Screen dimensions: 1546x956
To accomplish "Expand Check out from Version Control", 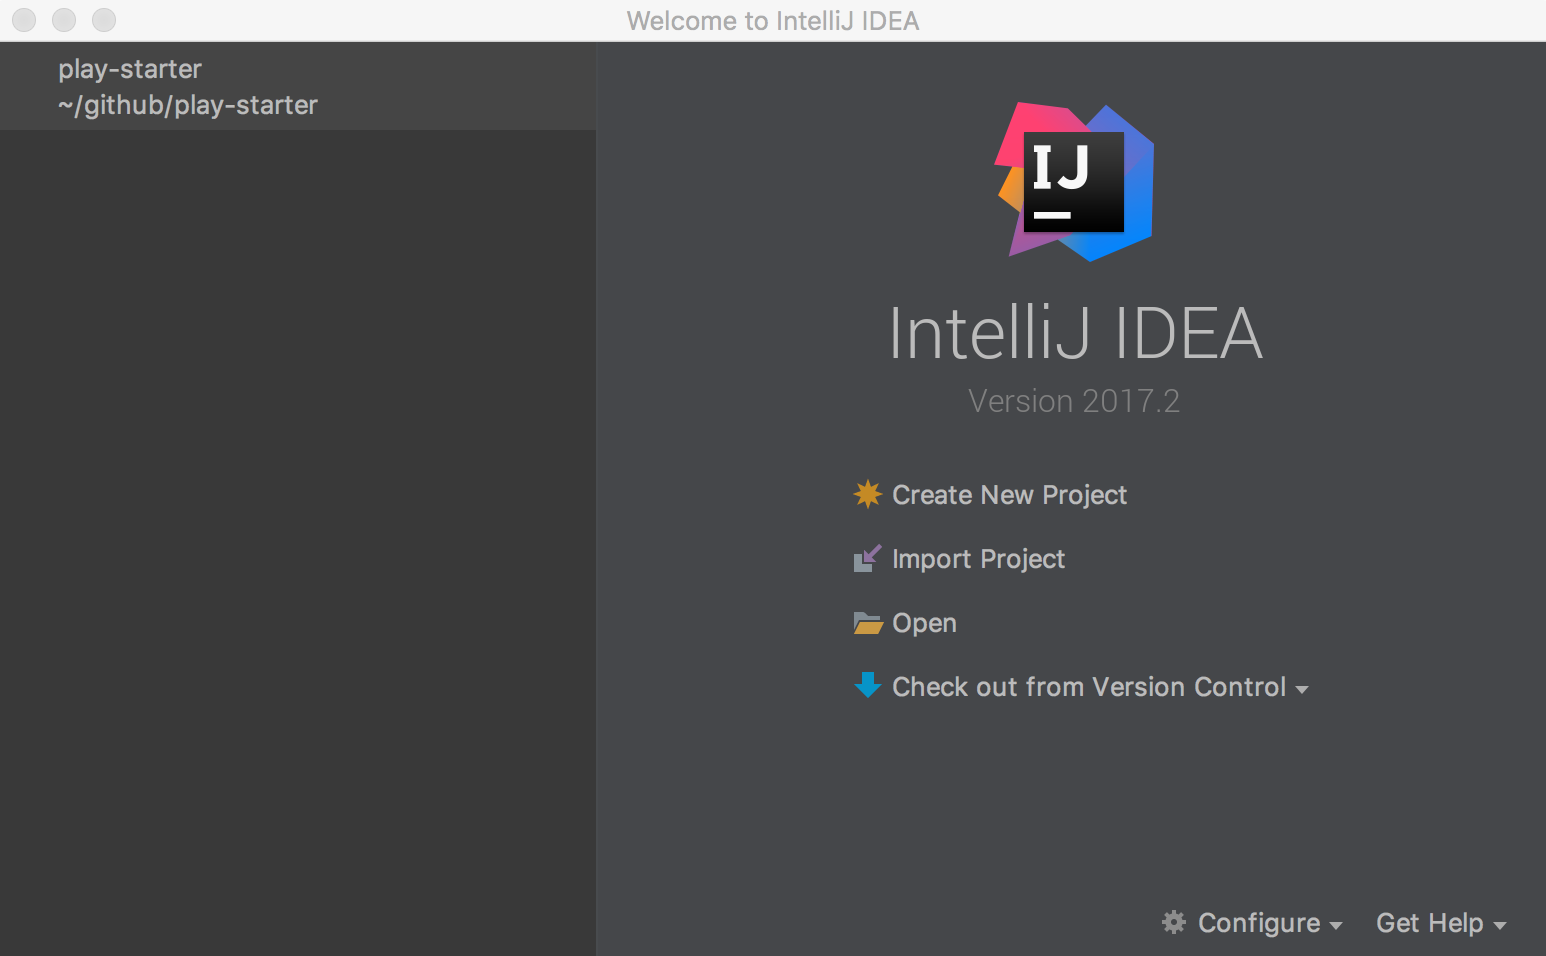I will [1100, 687].
